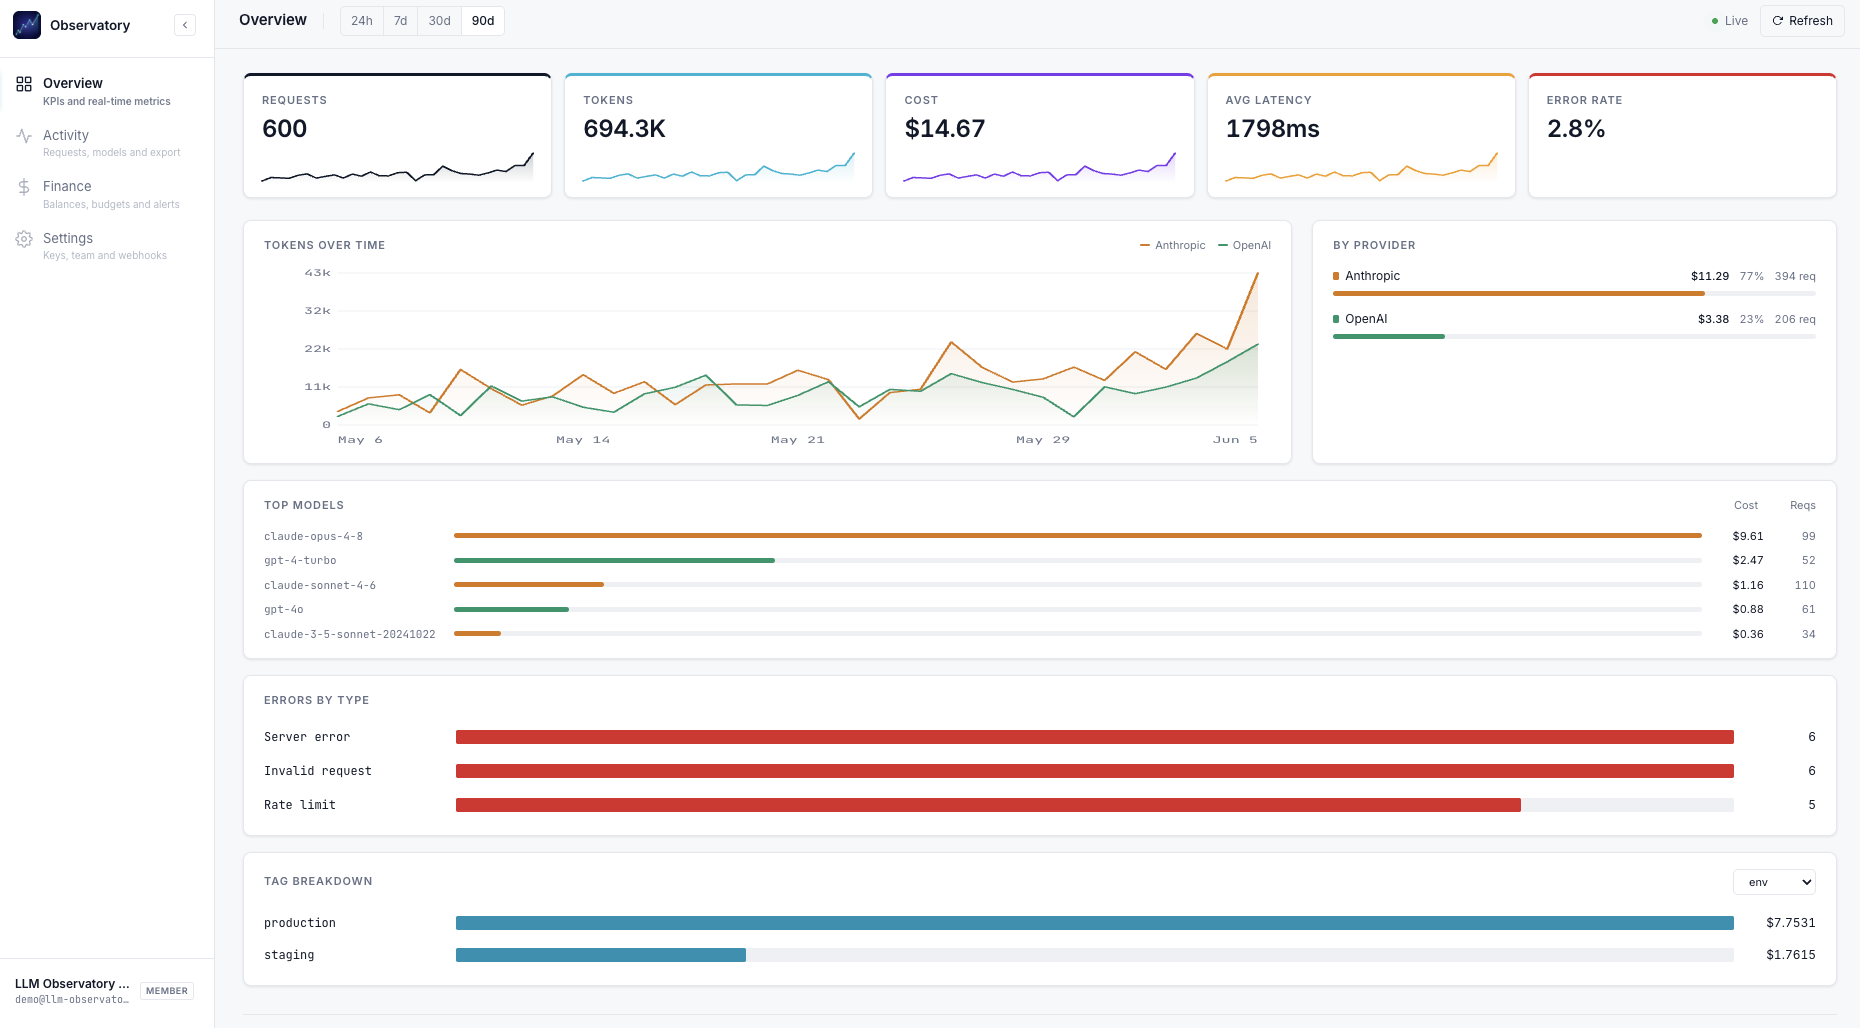This screenshot has height=1028, width=1860.
Task: Click the Requests KPI card value 600
Action: 285,129
